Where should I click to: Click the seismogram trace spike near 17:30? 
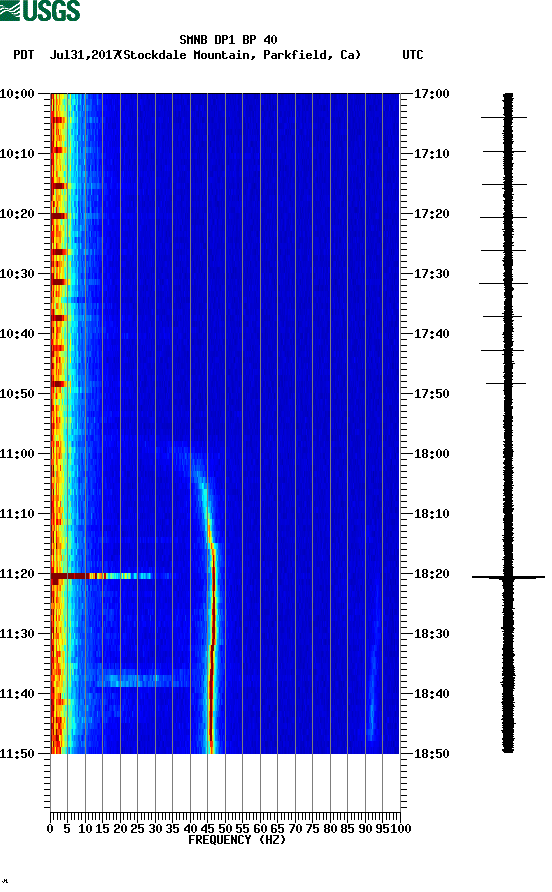(x=503, y=283)
